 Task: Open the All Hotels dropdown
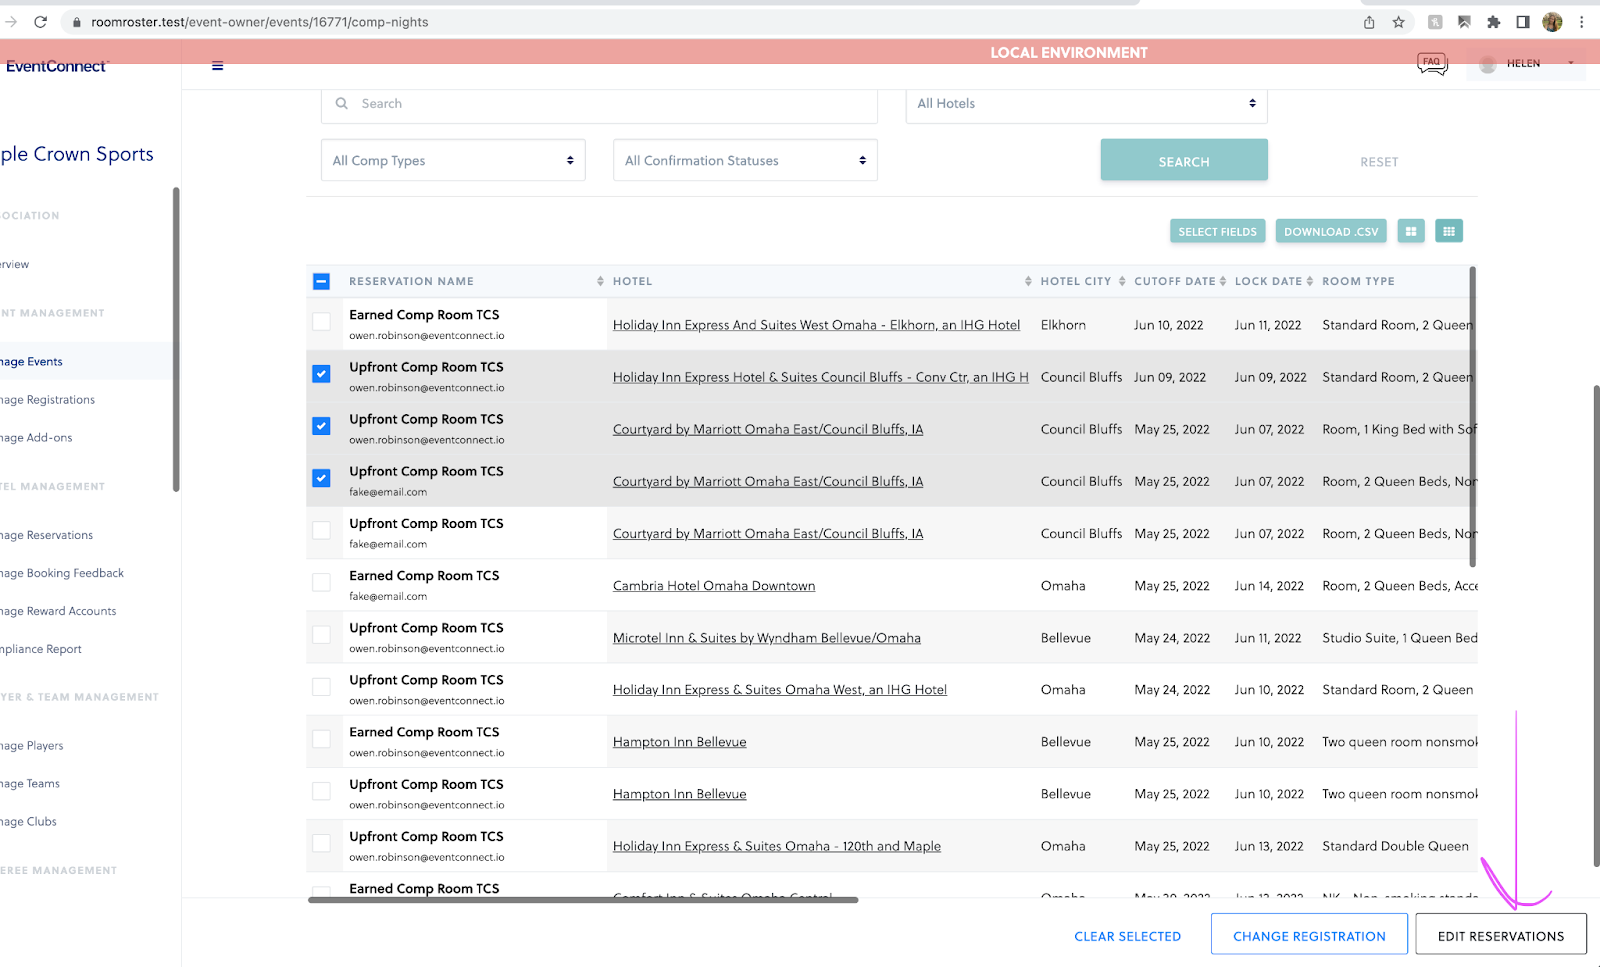tap(1086, 104)
